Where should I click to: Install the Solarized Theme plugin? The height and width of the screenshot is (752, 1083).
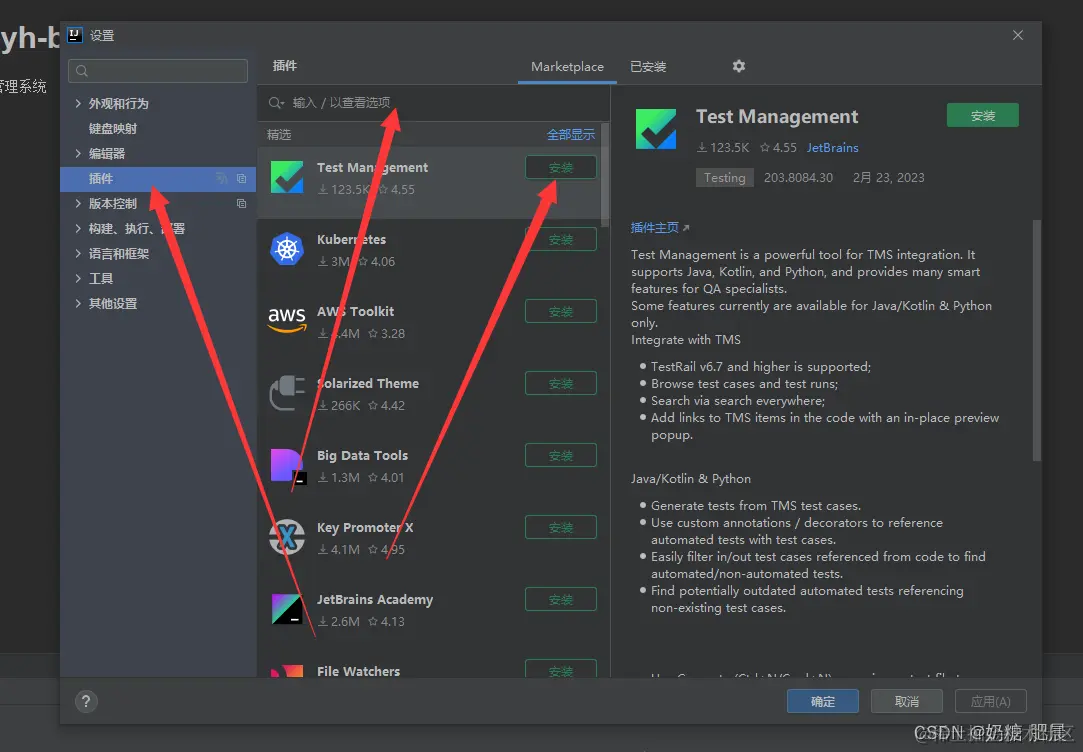561,383
